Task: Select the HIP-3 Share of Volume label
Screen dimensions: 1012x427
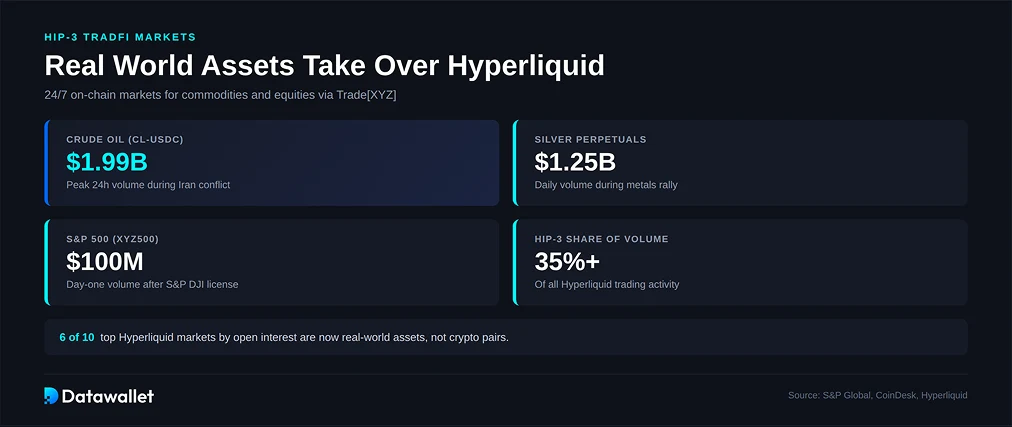Action: 601,239
